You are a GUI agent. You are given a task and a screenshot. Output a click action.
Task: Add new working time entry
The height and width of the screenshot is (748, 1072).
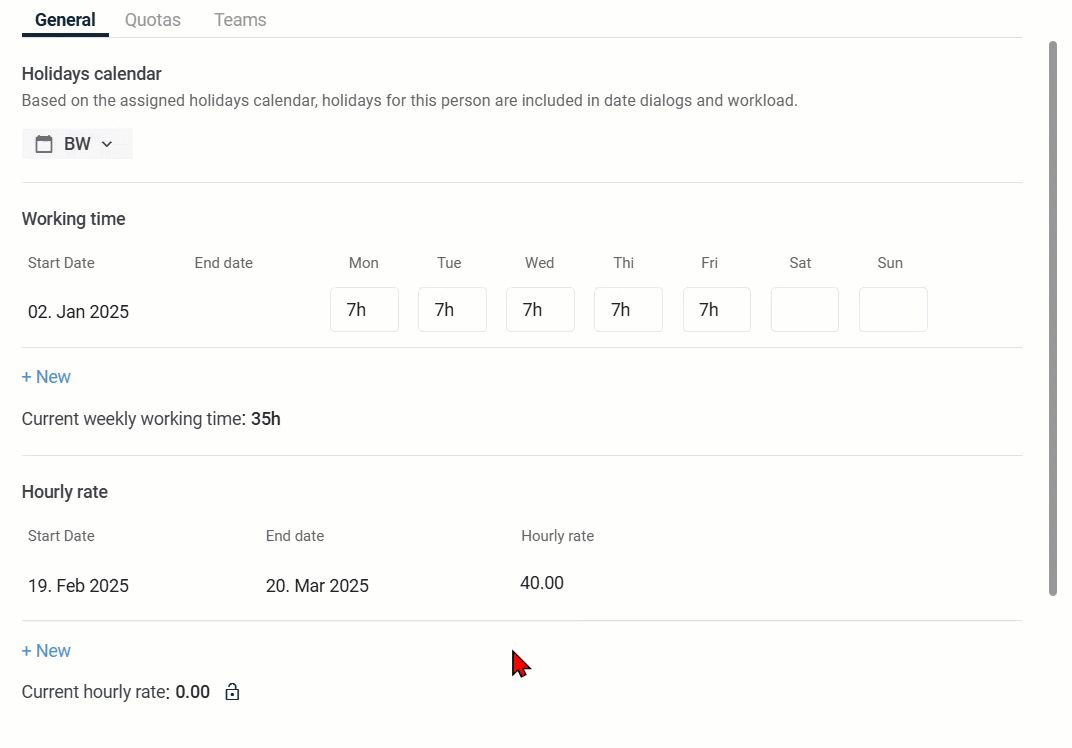[x=46, y=377]
